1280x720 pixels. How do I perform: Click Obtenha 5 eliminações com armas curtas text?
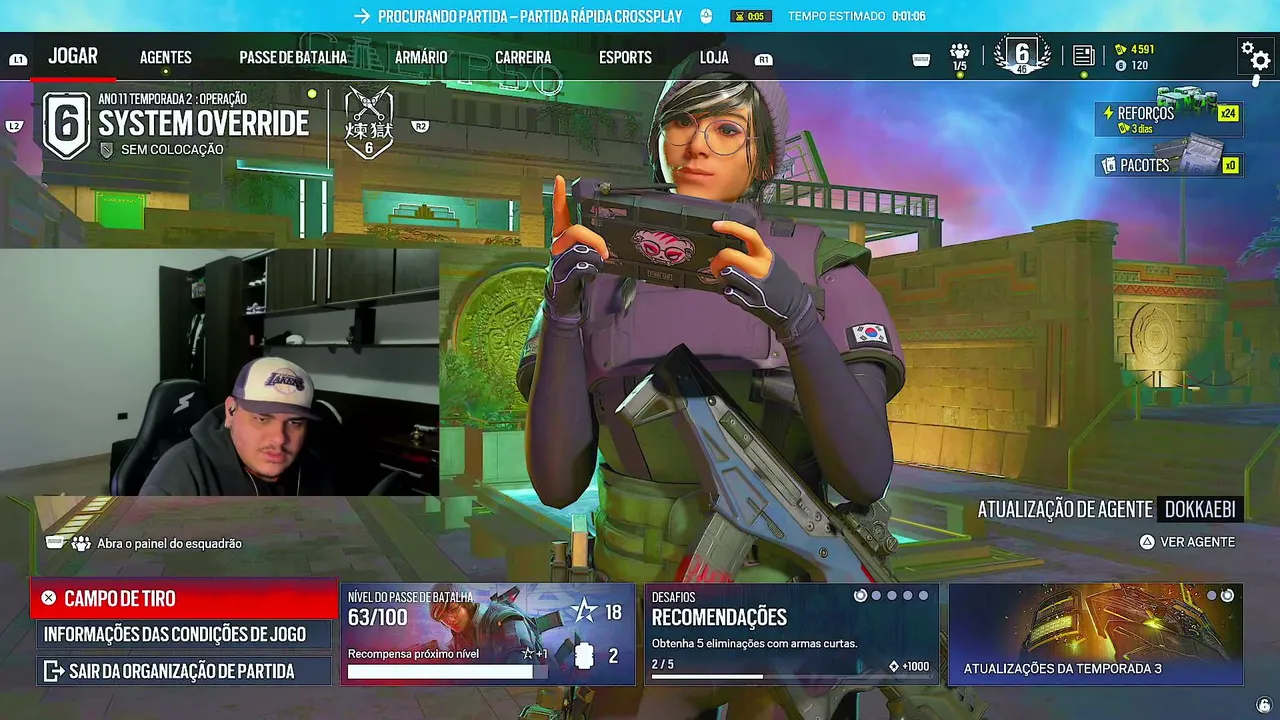tap(754, 643)
